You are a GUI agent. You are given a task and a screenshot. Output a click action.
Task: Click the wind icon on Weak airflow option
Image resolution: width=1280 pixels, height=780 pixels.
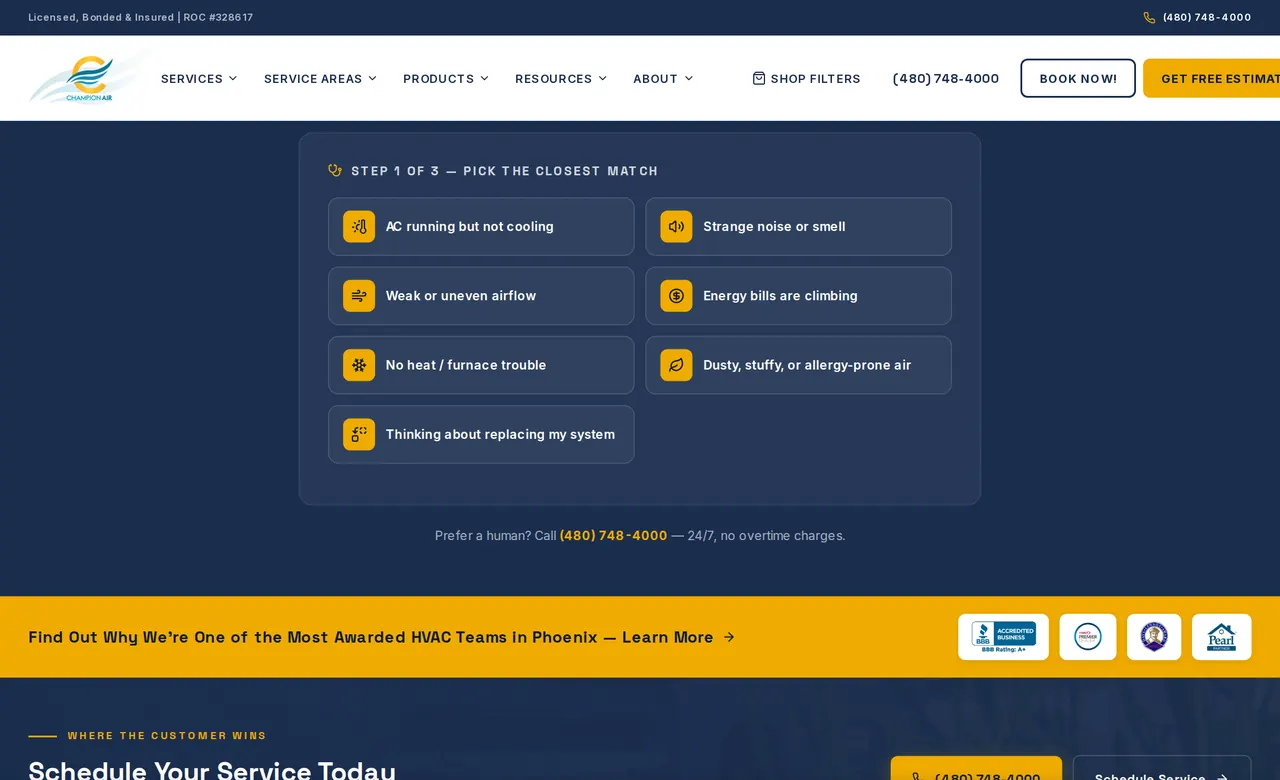pos(359,296)
